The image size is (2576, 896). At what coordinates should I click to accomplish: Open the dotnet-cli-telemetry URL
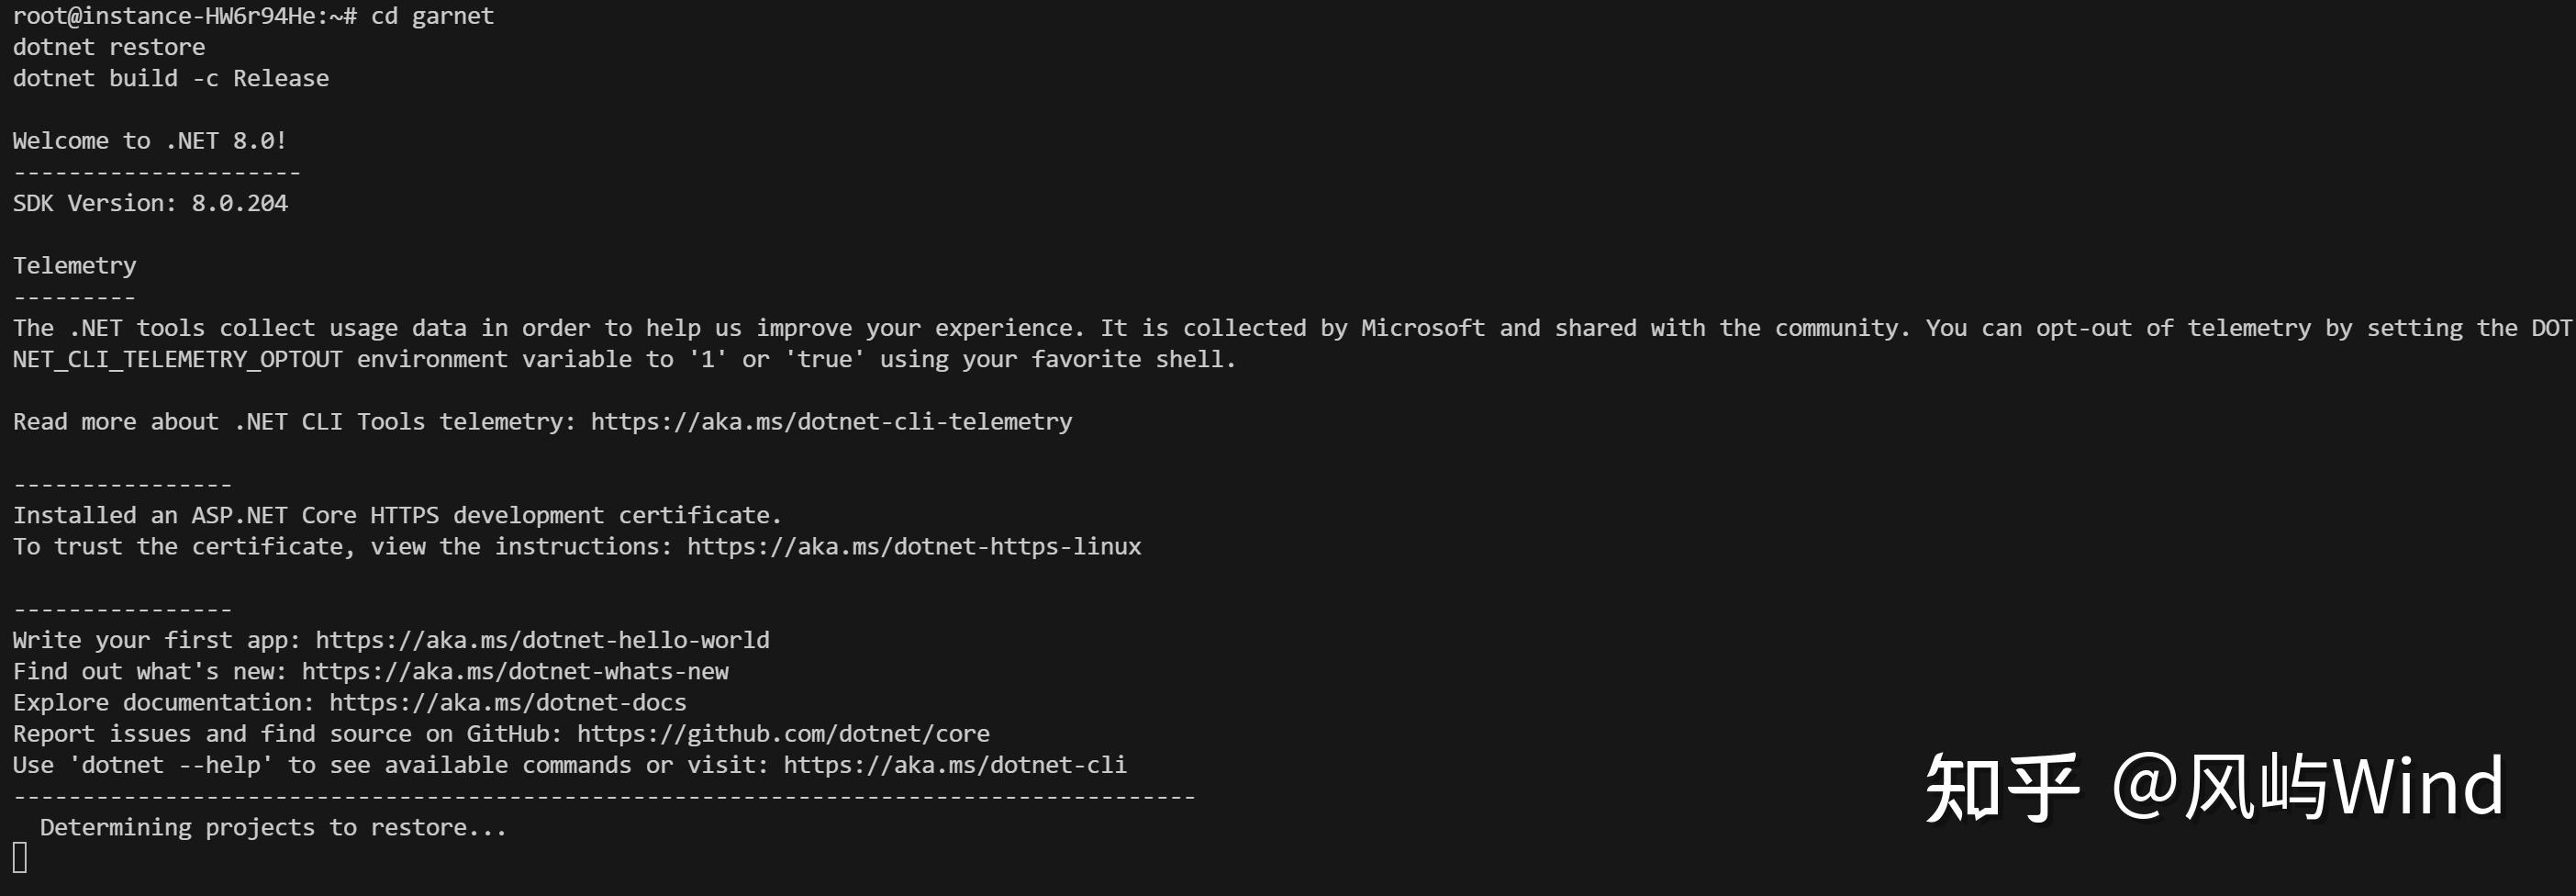tap(831, 422)
